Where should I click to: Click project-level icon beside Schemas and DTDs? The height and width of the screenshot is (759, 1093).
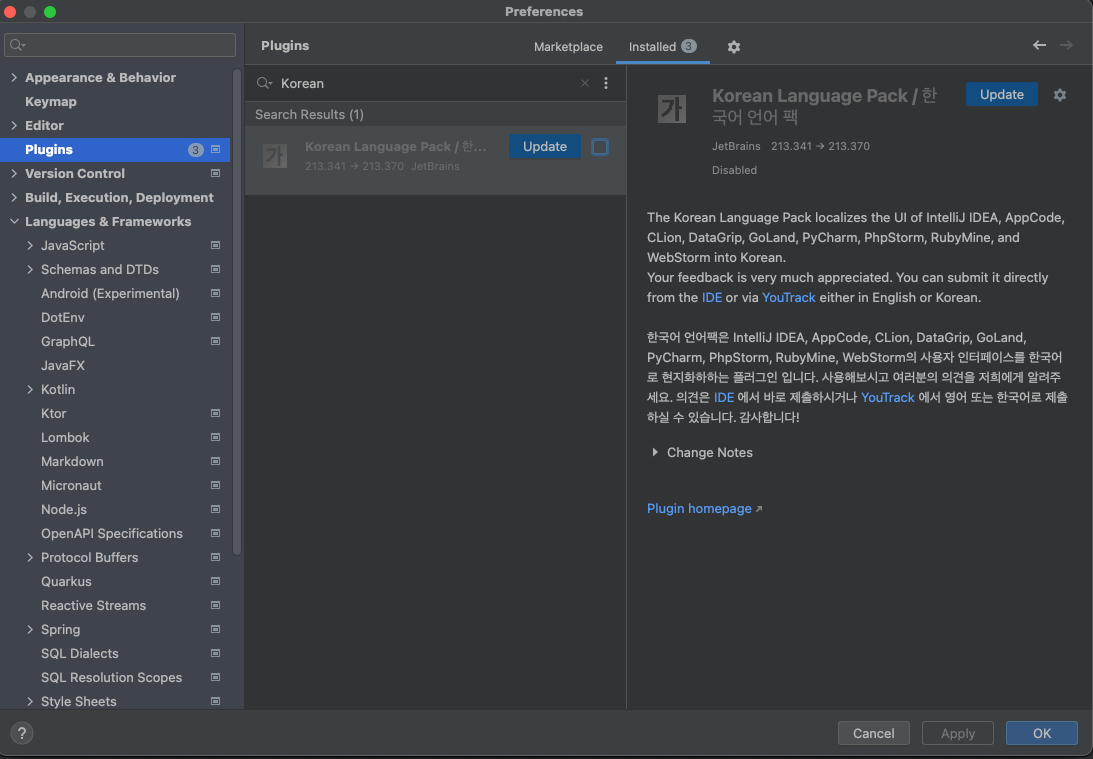pyautogui.click(x=215, y=270)
